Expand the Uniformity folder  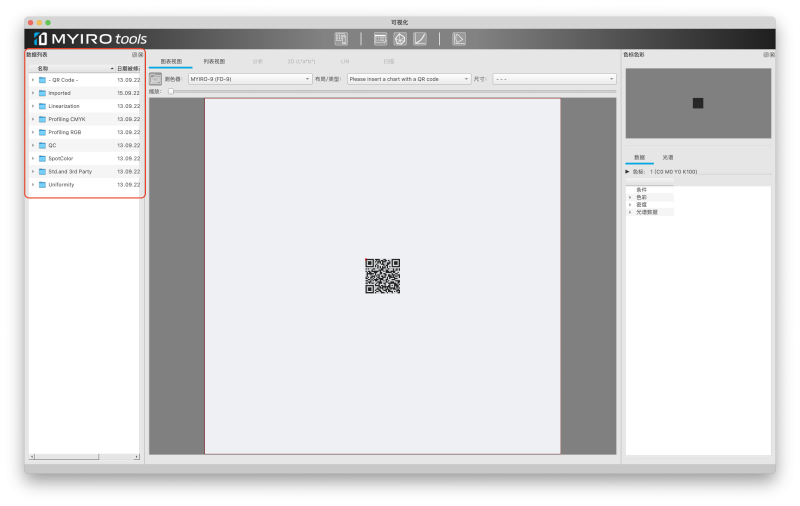pyautogui.click(x=33, y=185)
